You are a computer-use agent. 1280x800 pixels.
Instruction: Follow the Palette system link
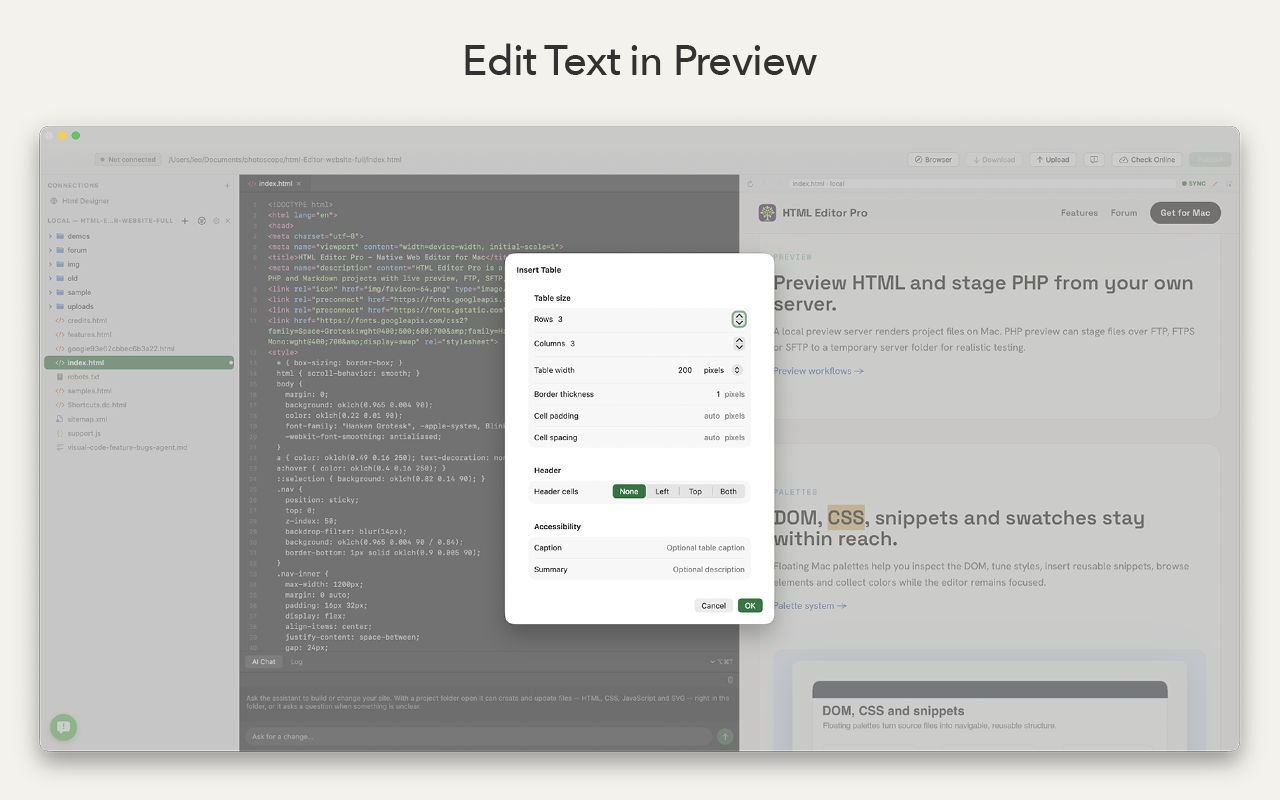point(810,606)
